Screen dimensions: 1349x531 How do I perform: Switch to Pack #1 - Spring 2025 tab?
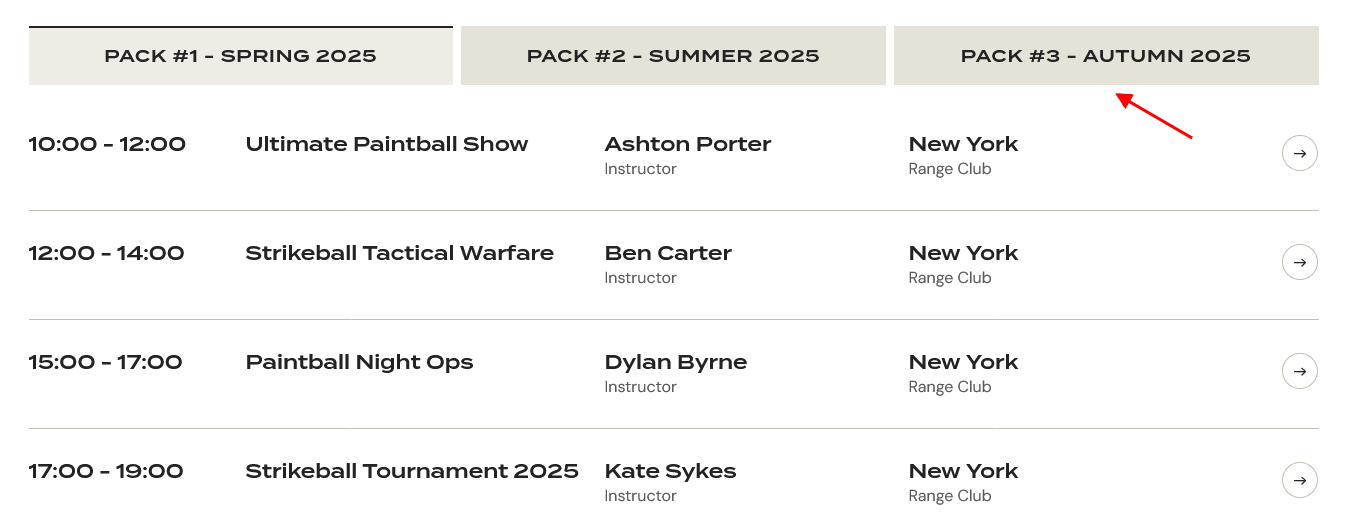(x=241, y=56)
